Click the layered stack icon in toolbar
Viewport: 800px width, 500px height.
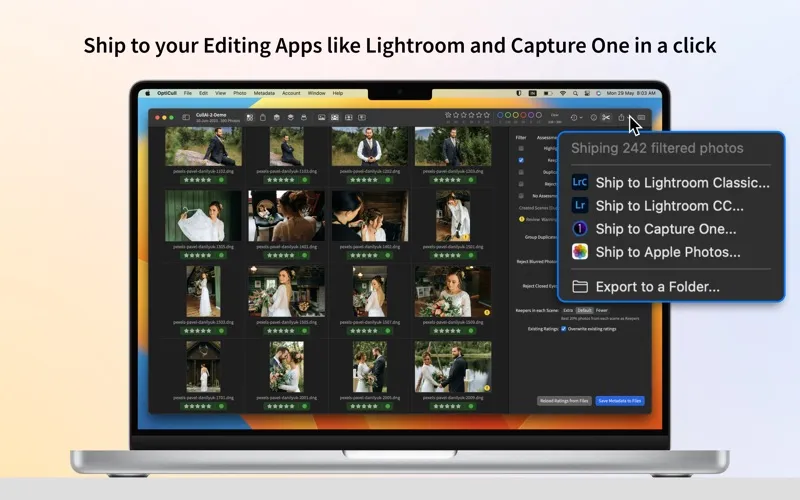[x=290, y=117]
